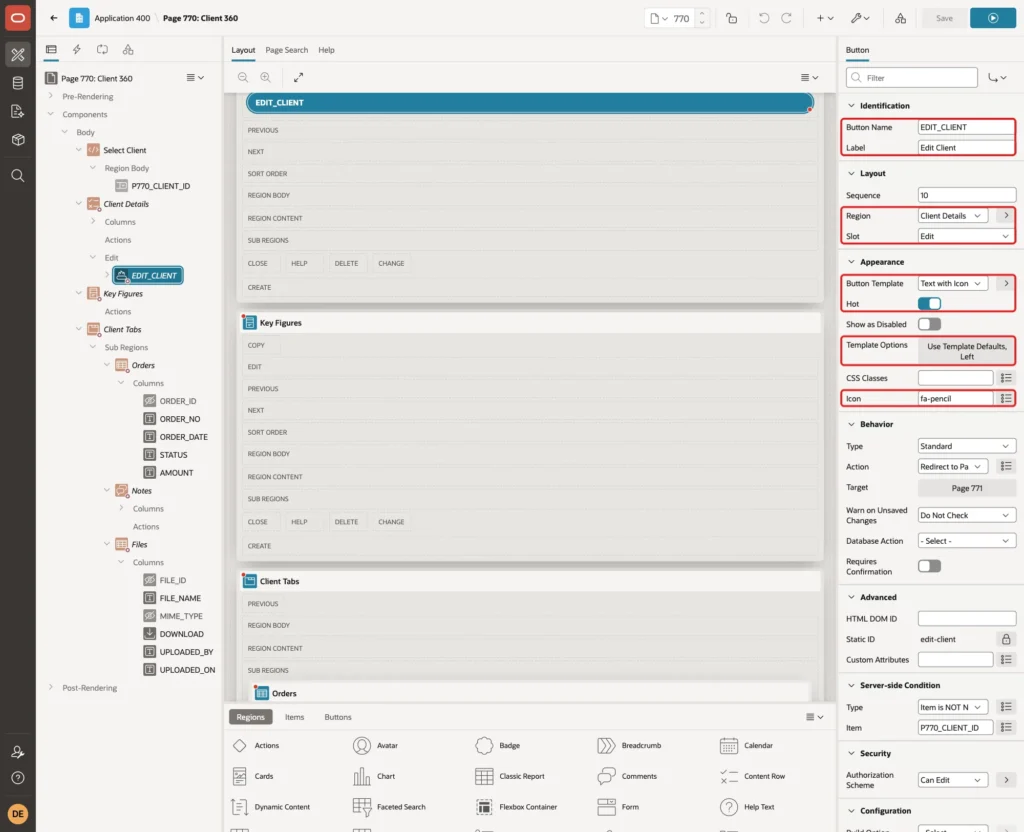Screen dimensions: 1024x832
Task: Open the Help tab
Action: pos(326,50)
